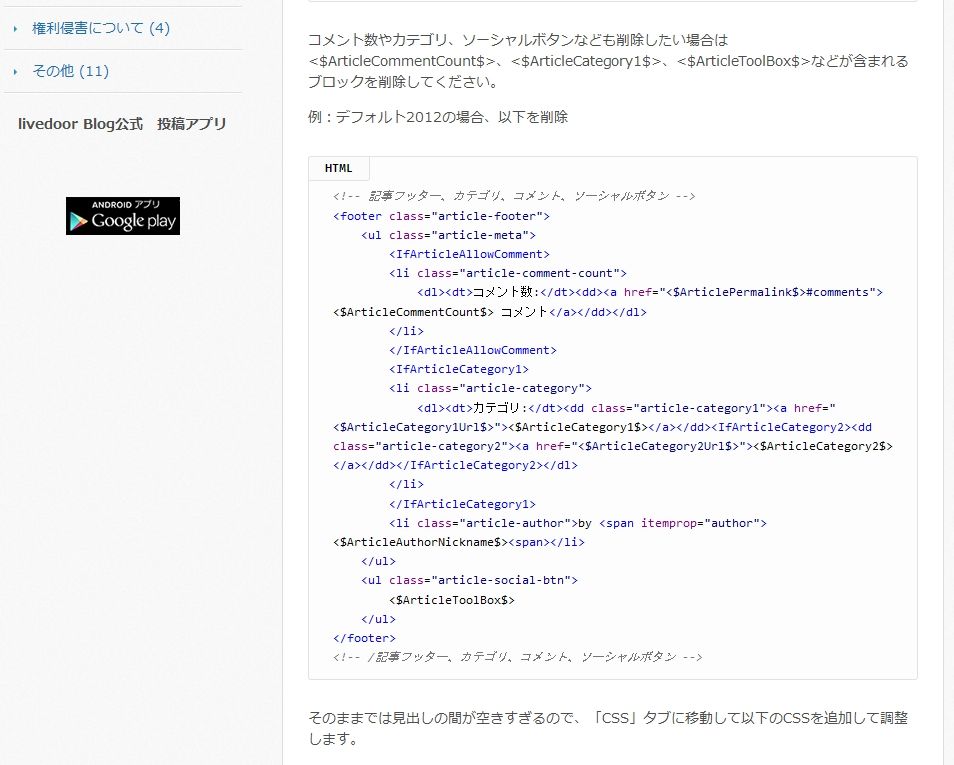The width and height of the screenshot is (954, 765).
Task: Click the livedoor Blog公式 投稿アプリ heading
Action: coord(122,123)
